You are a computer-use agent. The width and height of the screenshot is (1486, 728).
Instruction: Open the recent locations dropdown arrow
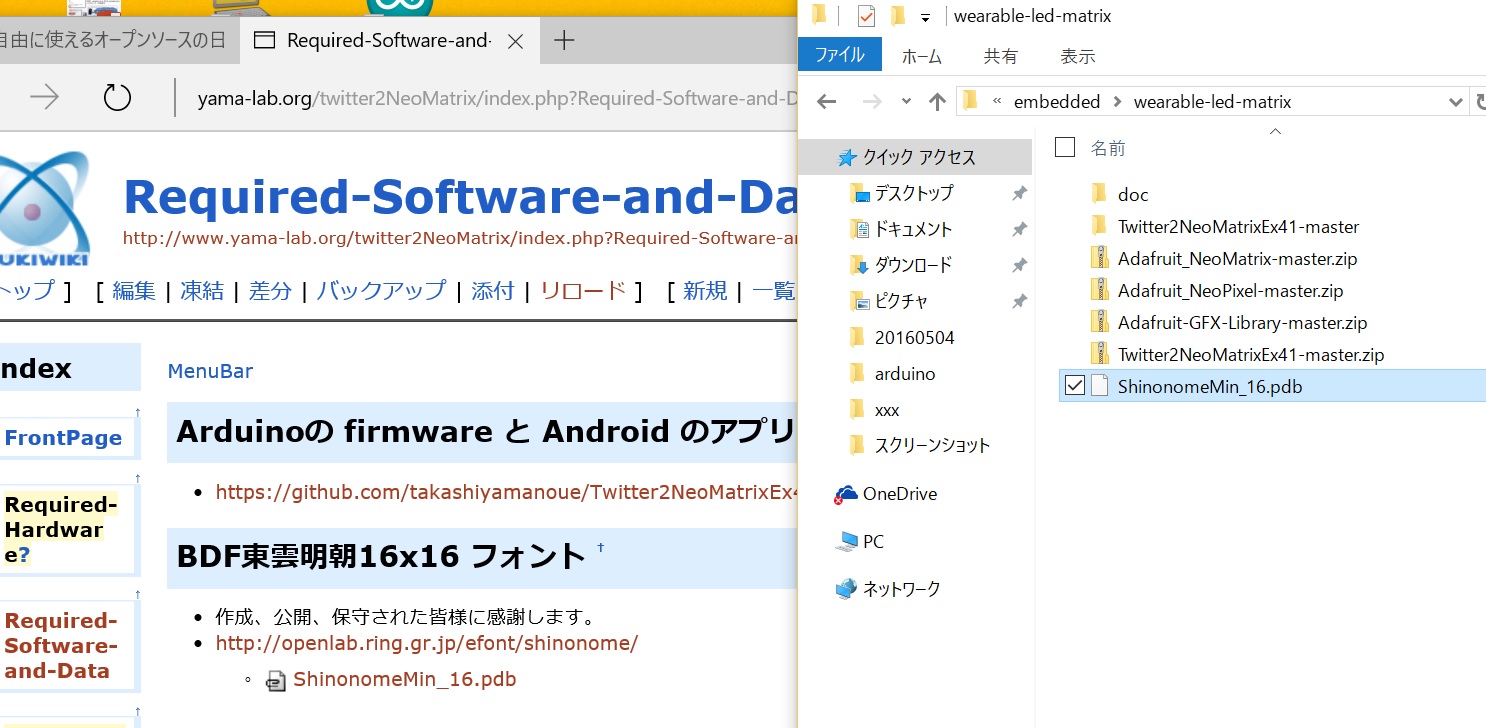[x=906, y=102]
